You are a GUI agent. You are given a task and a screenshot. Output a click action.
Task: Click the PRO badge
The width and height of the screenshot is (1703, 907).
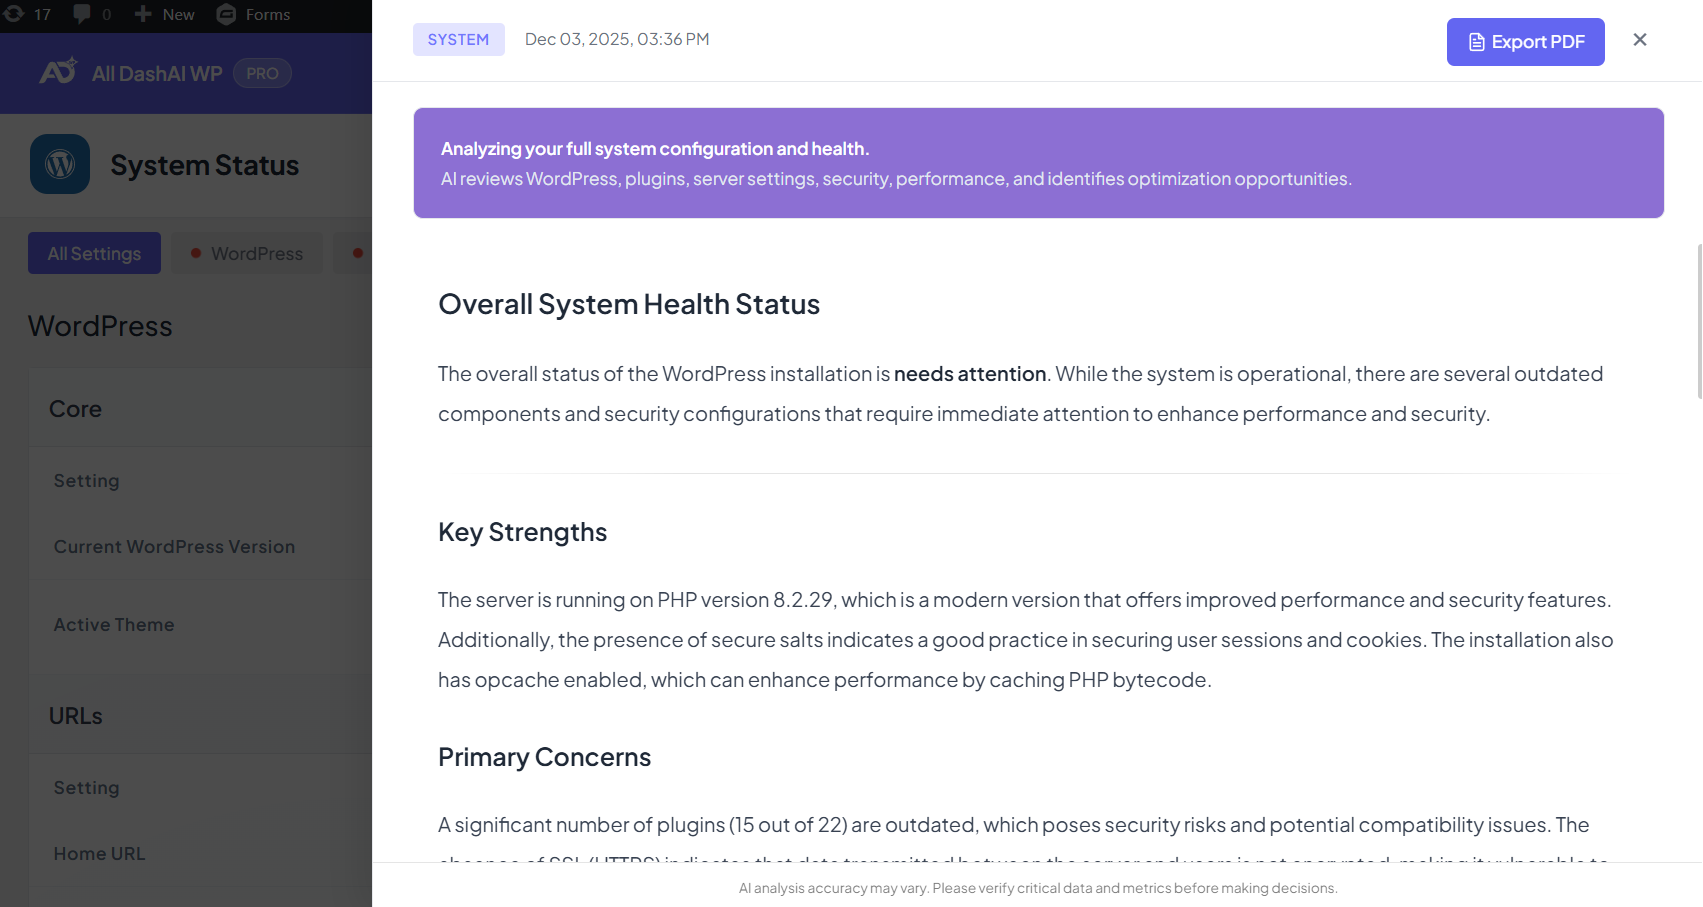262,73
